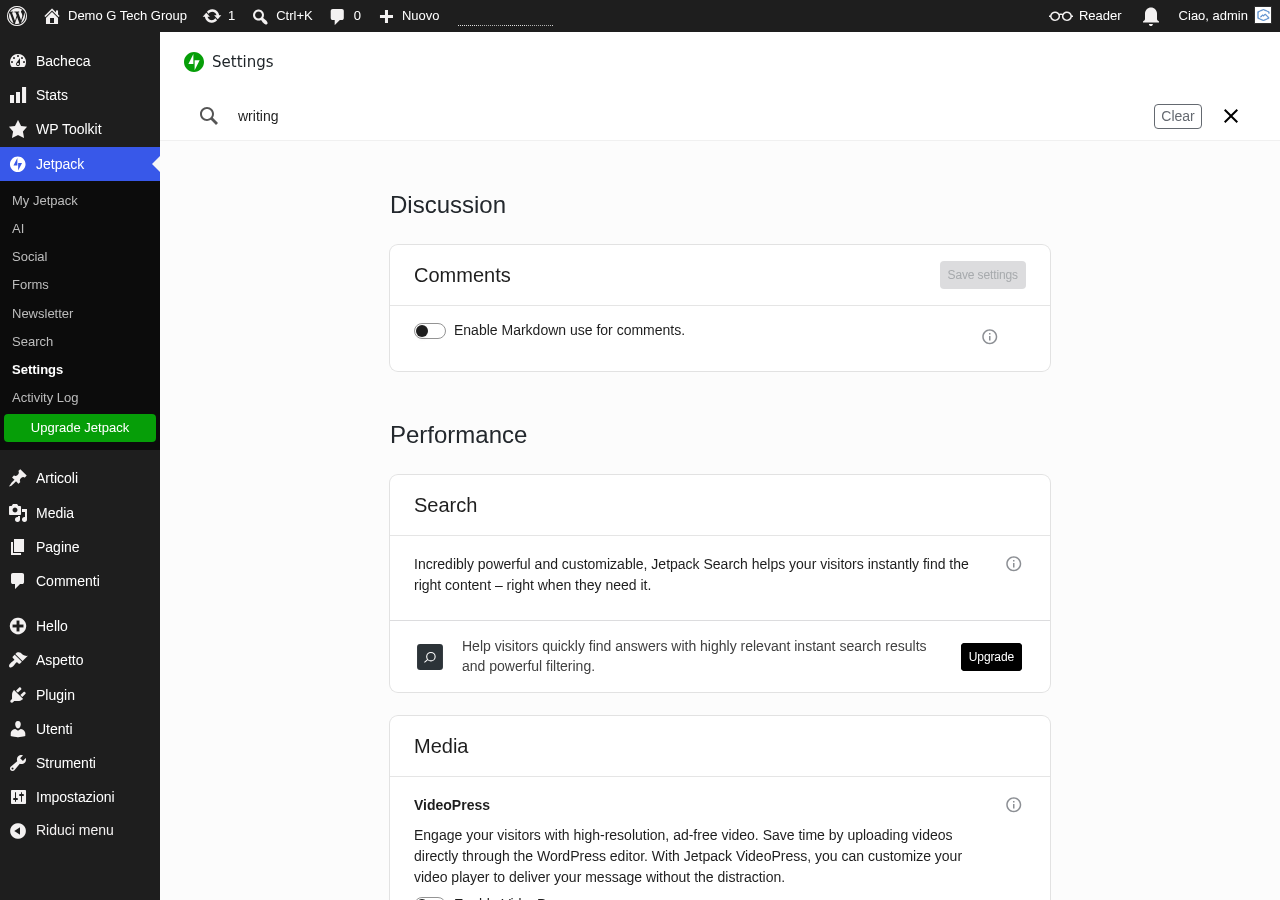
Task: Open Forms submenu item
Action: coord(30,285)
